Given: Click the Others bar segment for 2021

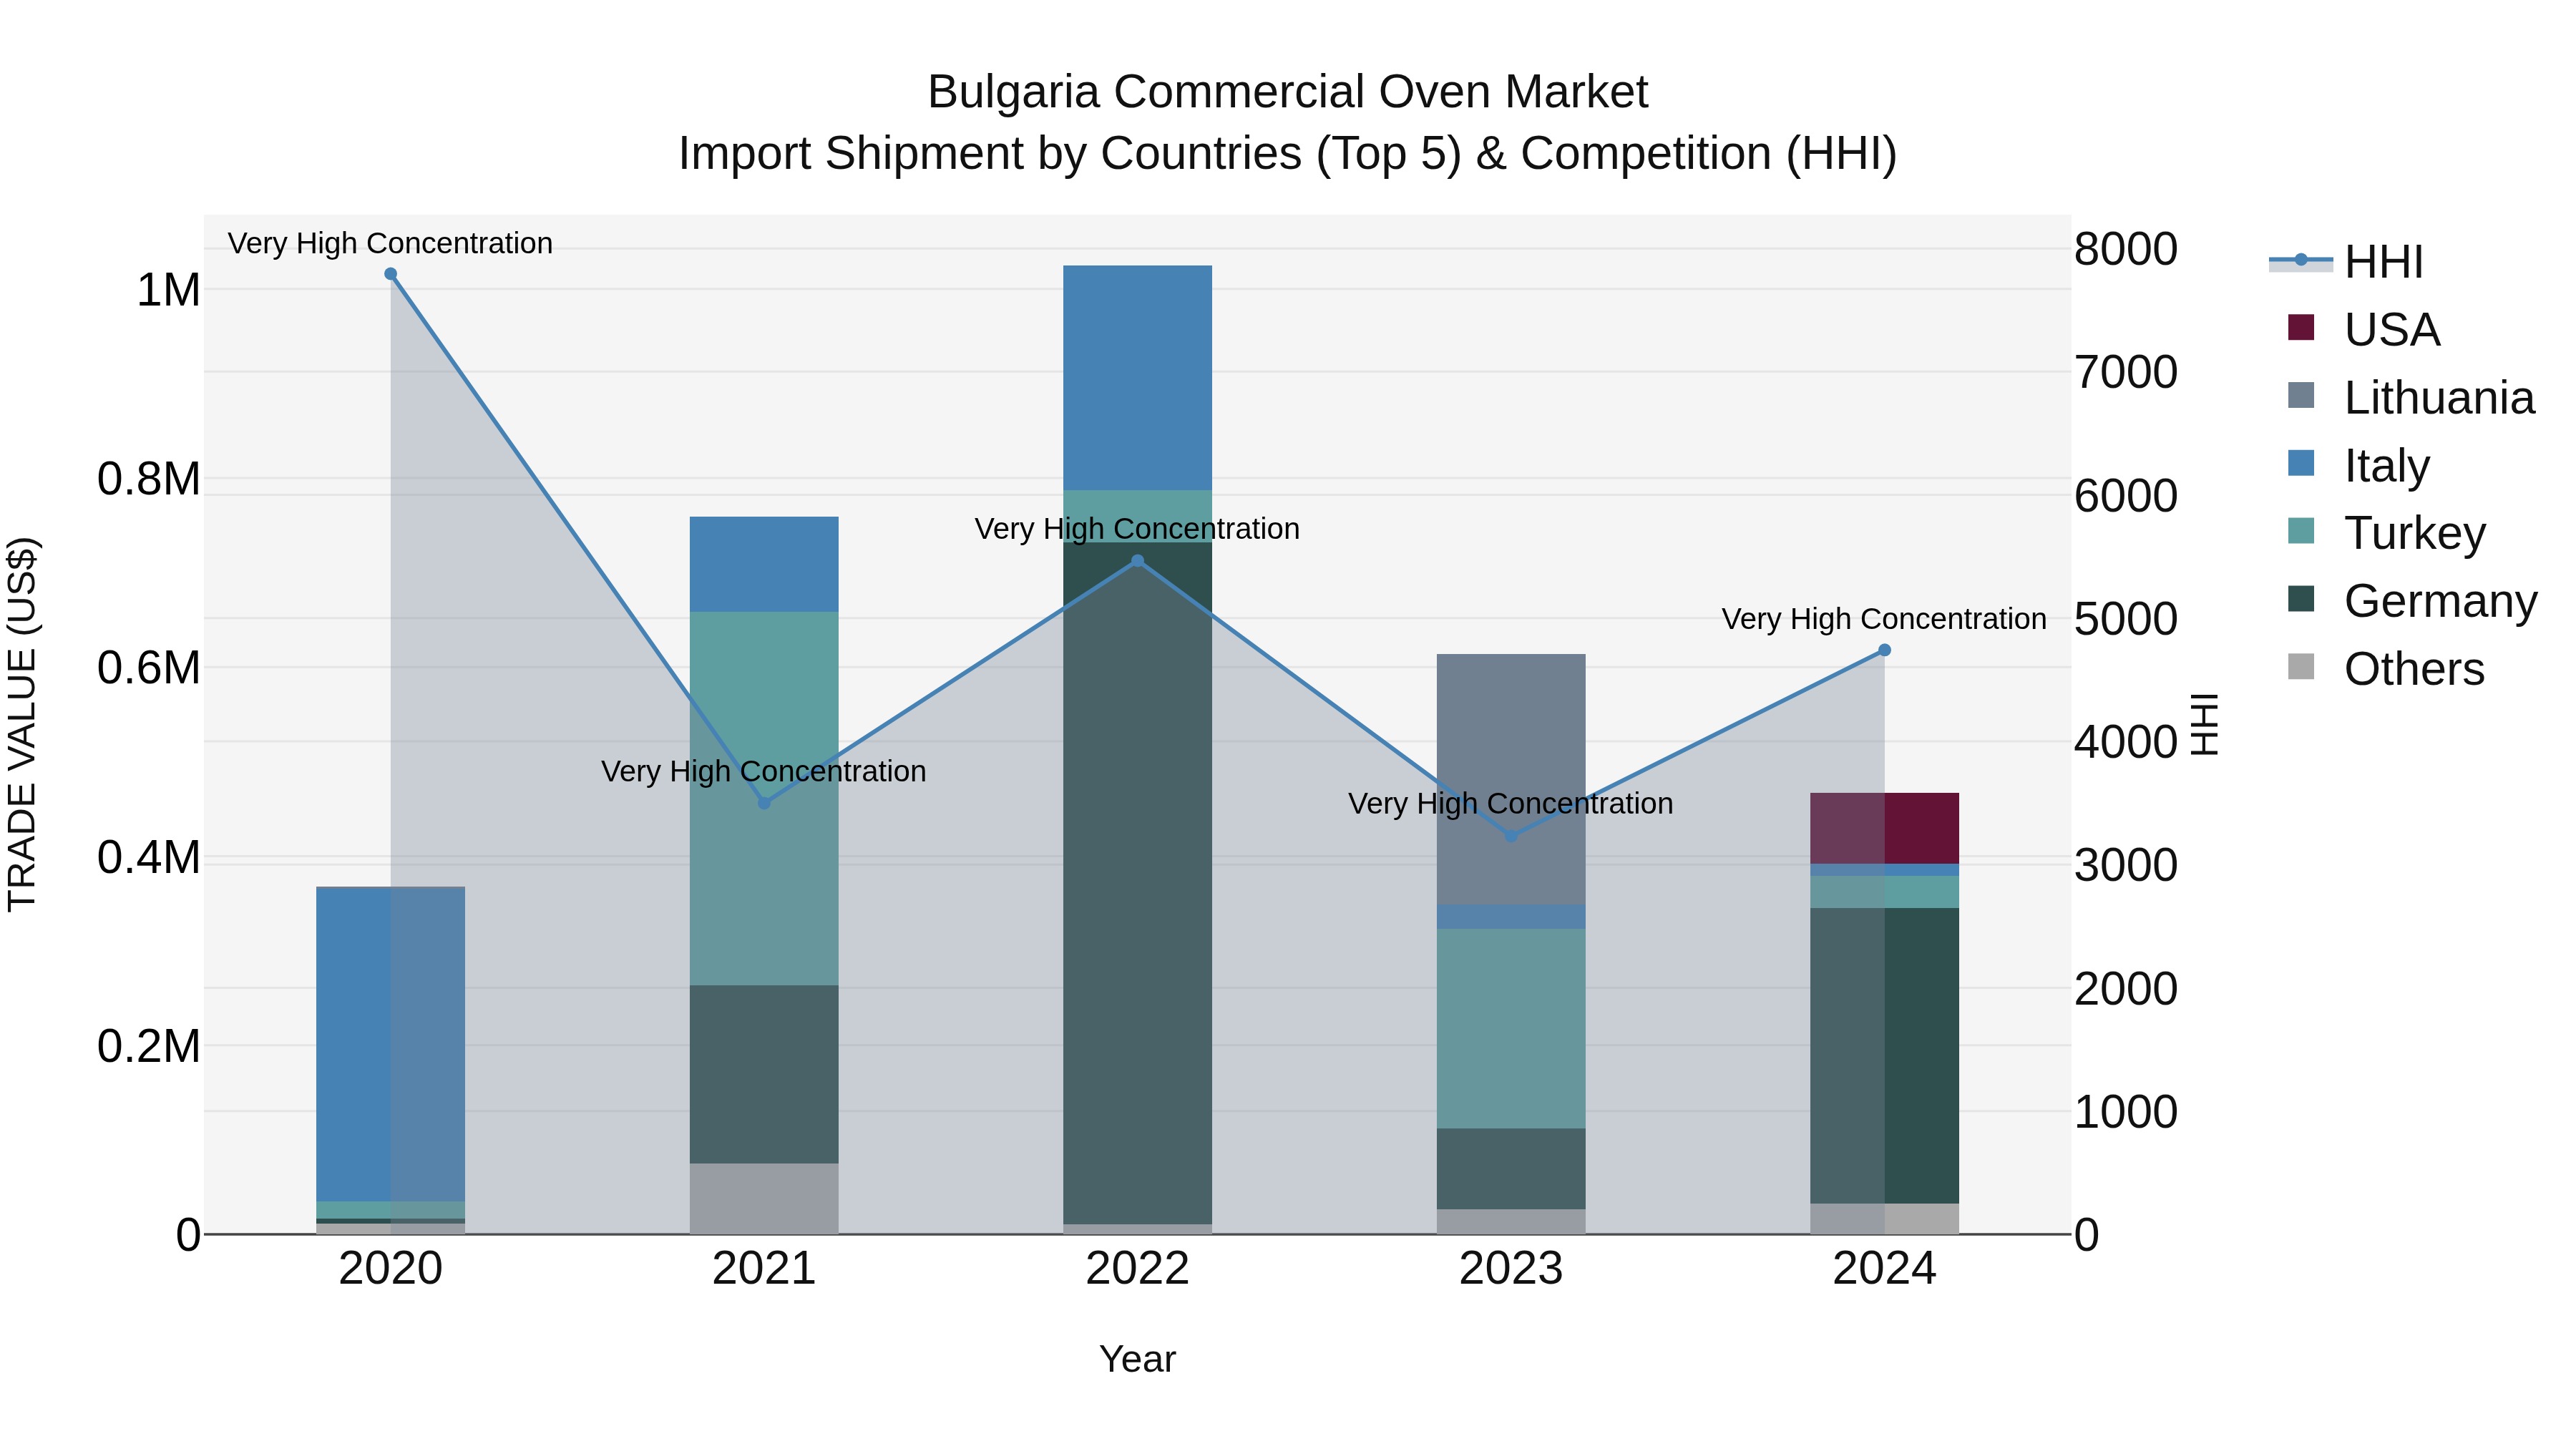Looking at the screenshot, I should 764,1198.
